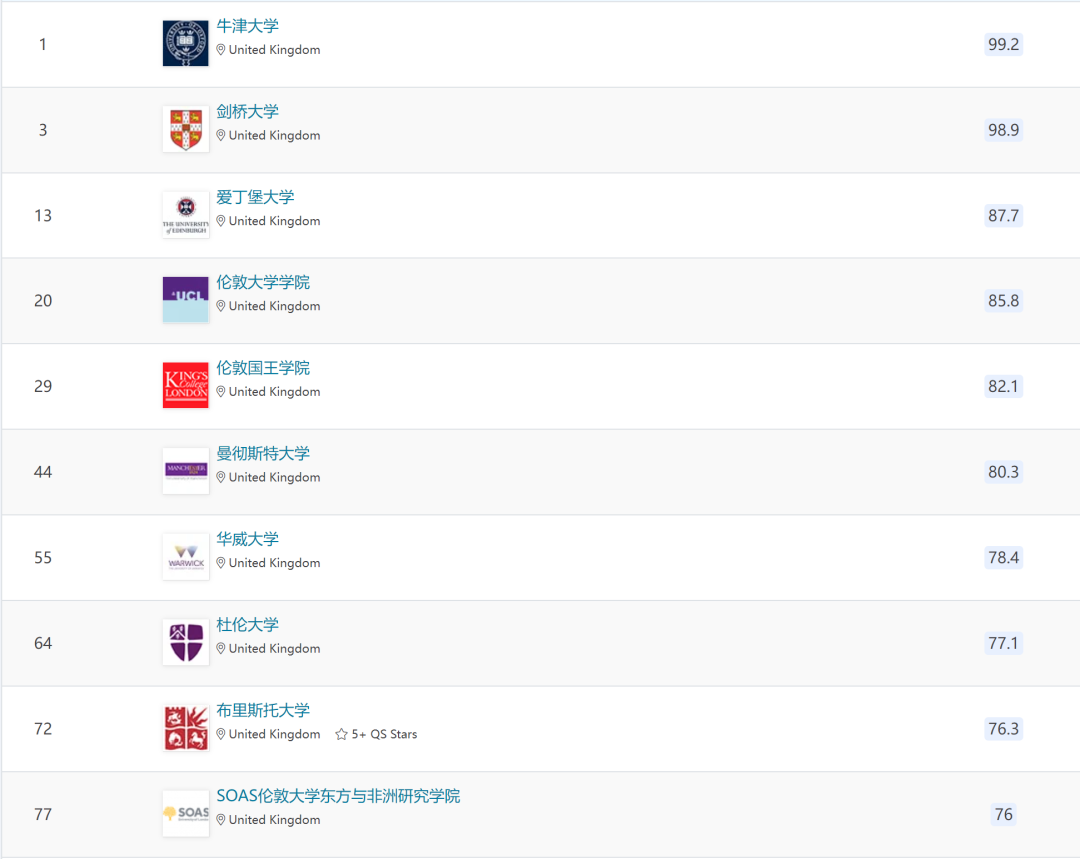The width and height of the screenshot is (1080, 859).
Task: Click the Oxford University crest logo
Action: [185, 43]
